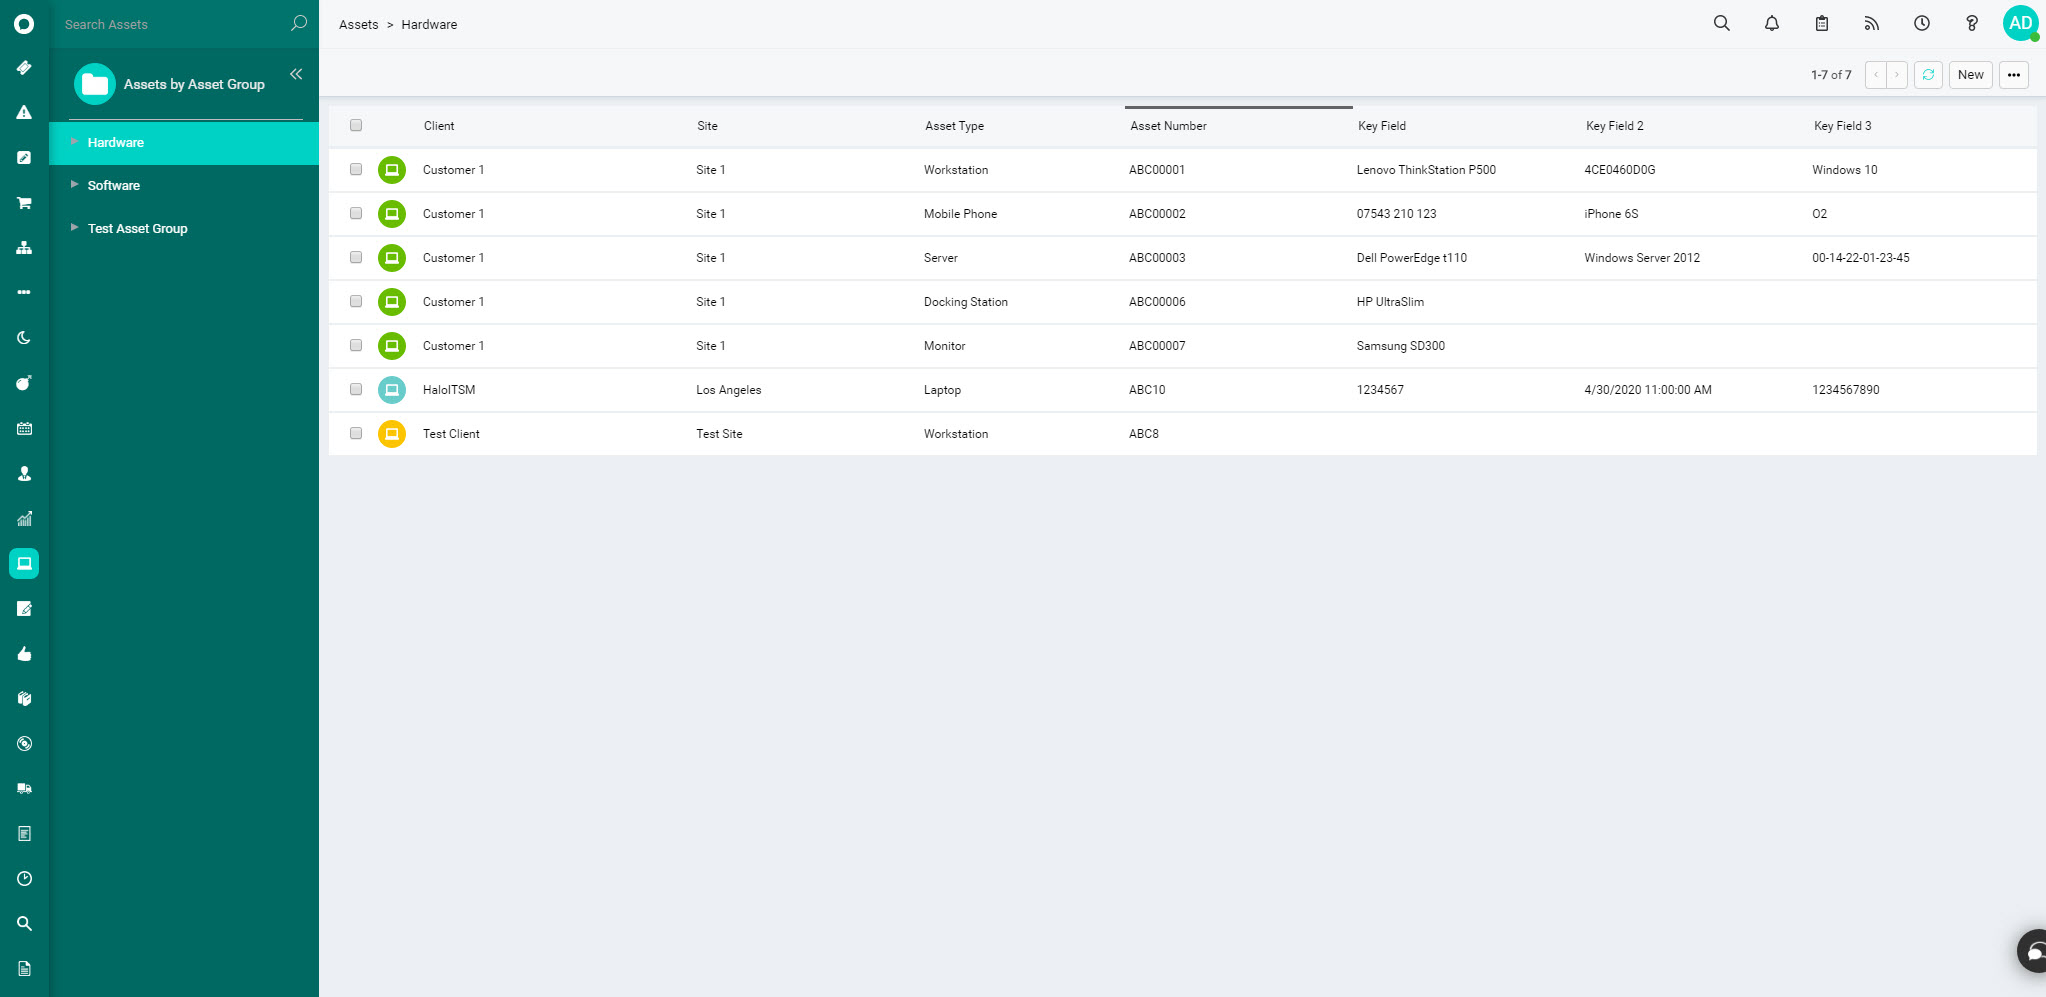Open the magnifier search icon in top bar
This screenshot has height=997, width=2046.
point(1721,23)
